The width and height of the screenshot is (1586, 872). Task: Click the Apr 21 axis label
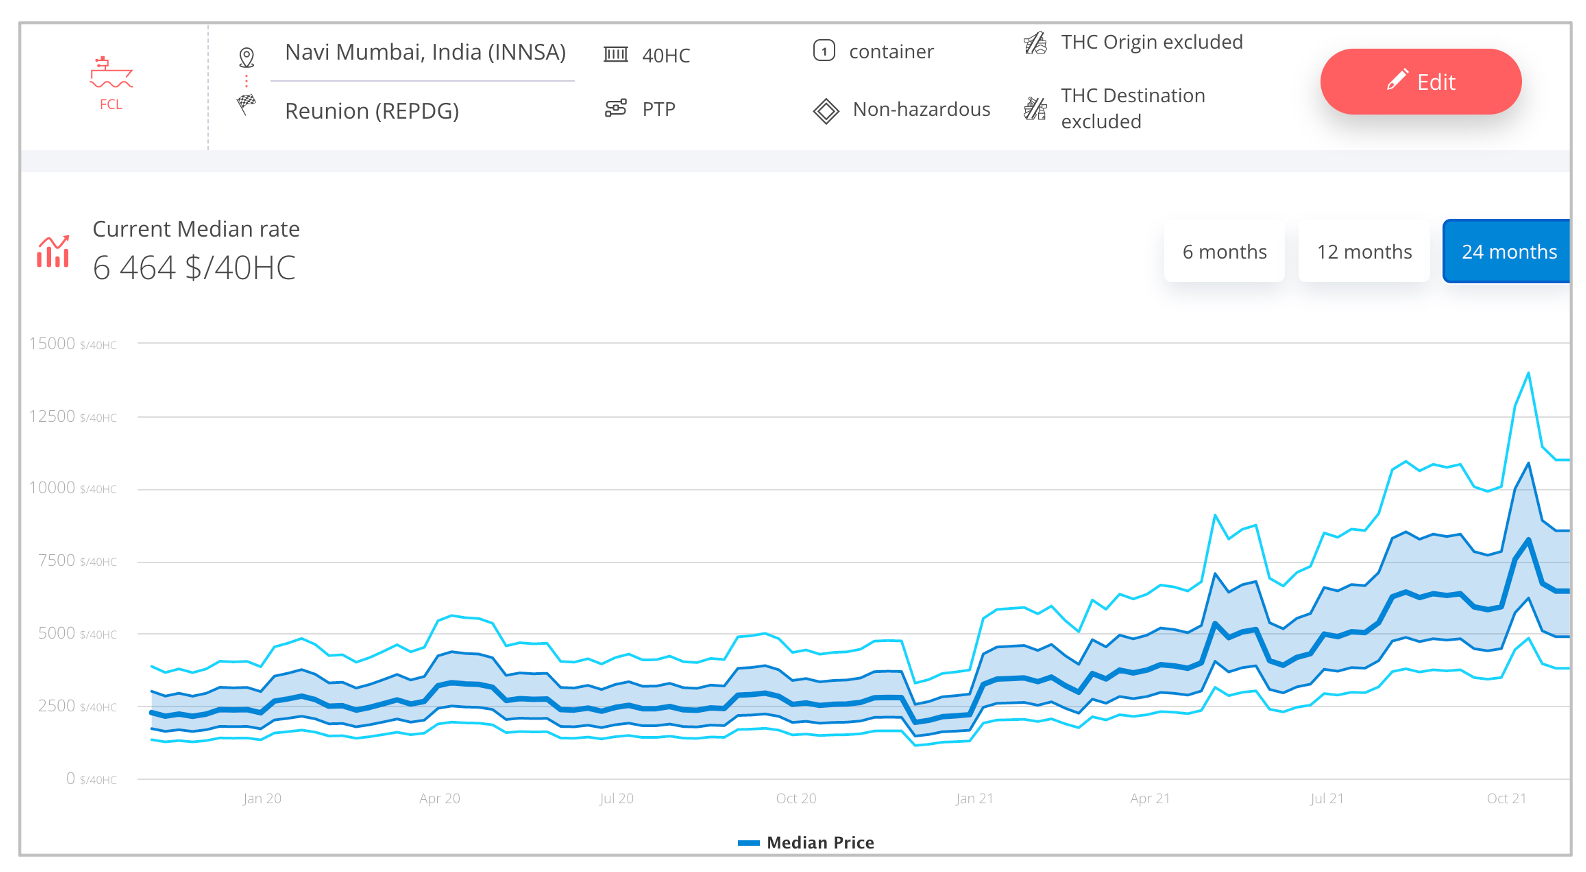pos(1150,798)
